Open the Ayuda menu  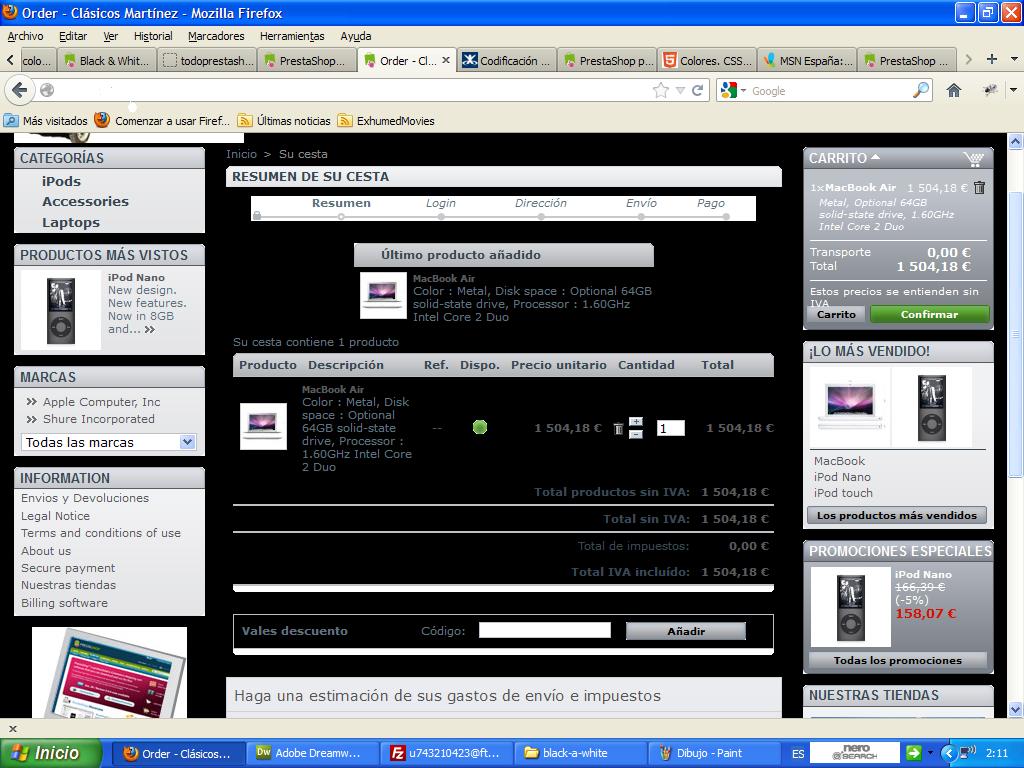pyautogui.click(x=355, y=36)
